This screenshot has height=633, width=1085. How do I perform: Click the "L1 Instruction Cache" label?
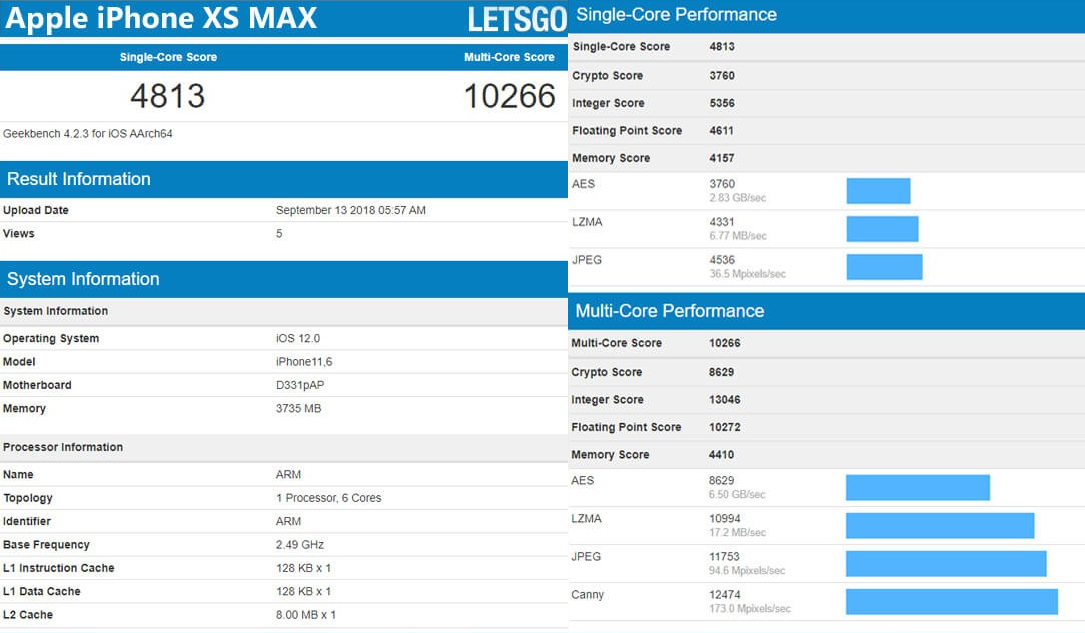(x=59, y=568)
